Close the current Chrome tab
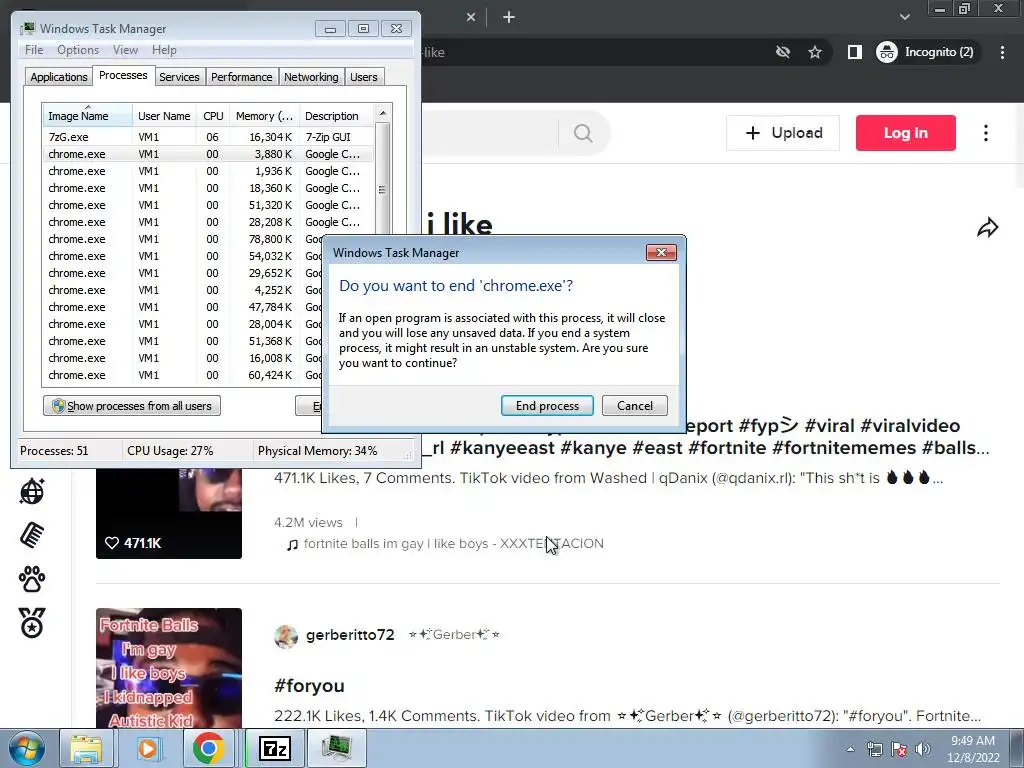Viewport: 1024px width, 768px height. point(471,18)
